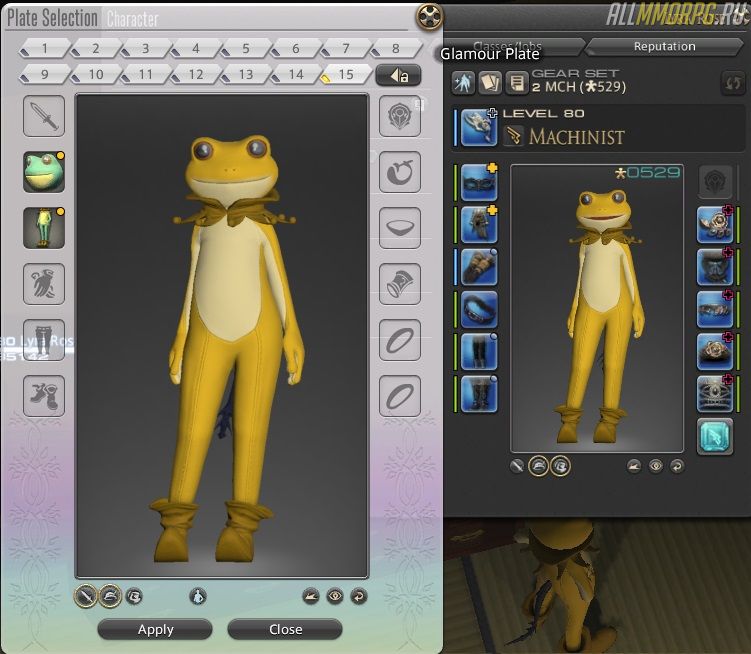Toggle eye view in Character preview
The image size is (751, 654).
coord(656,466)
